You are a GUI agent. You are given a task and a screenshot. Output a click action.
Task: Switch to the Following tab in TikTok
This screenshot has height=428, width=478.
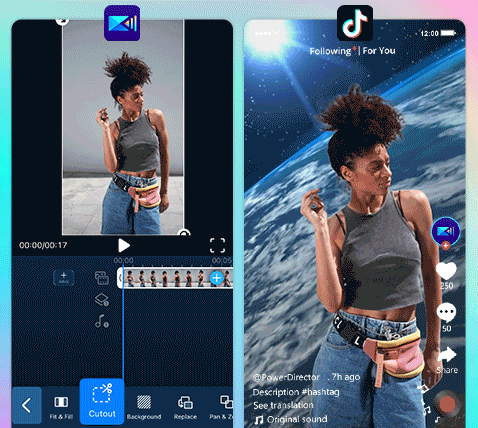[x=330, y=51]
